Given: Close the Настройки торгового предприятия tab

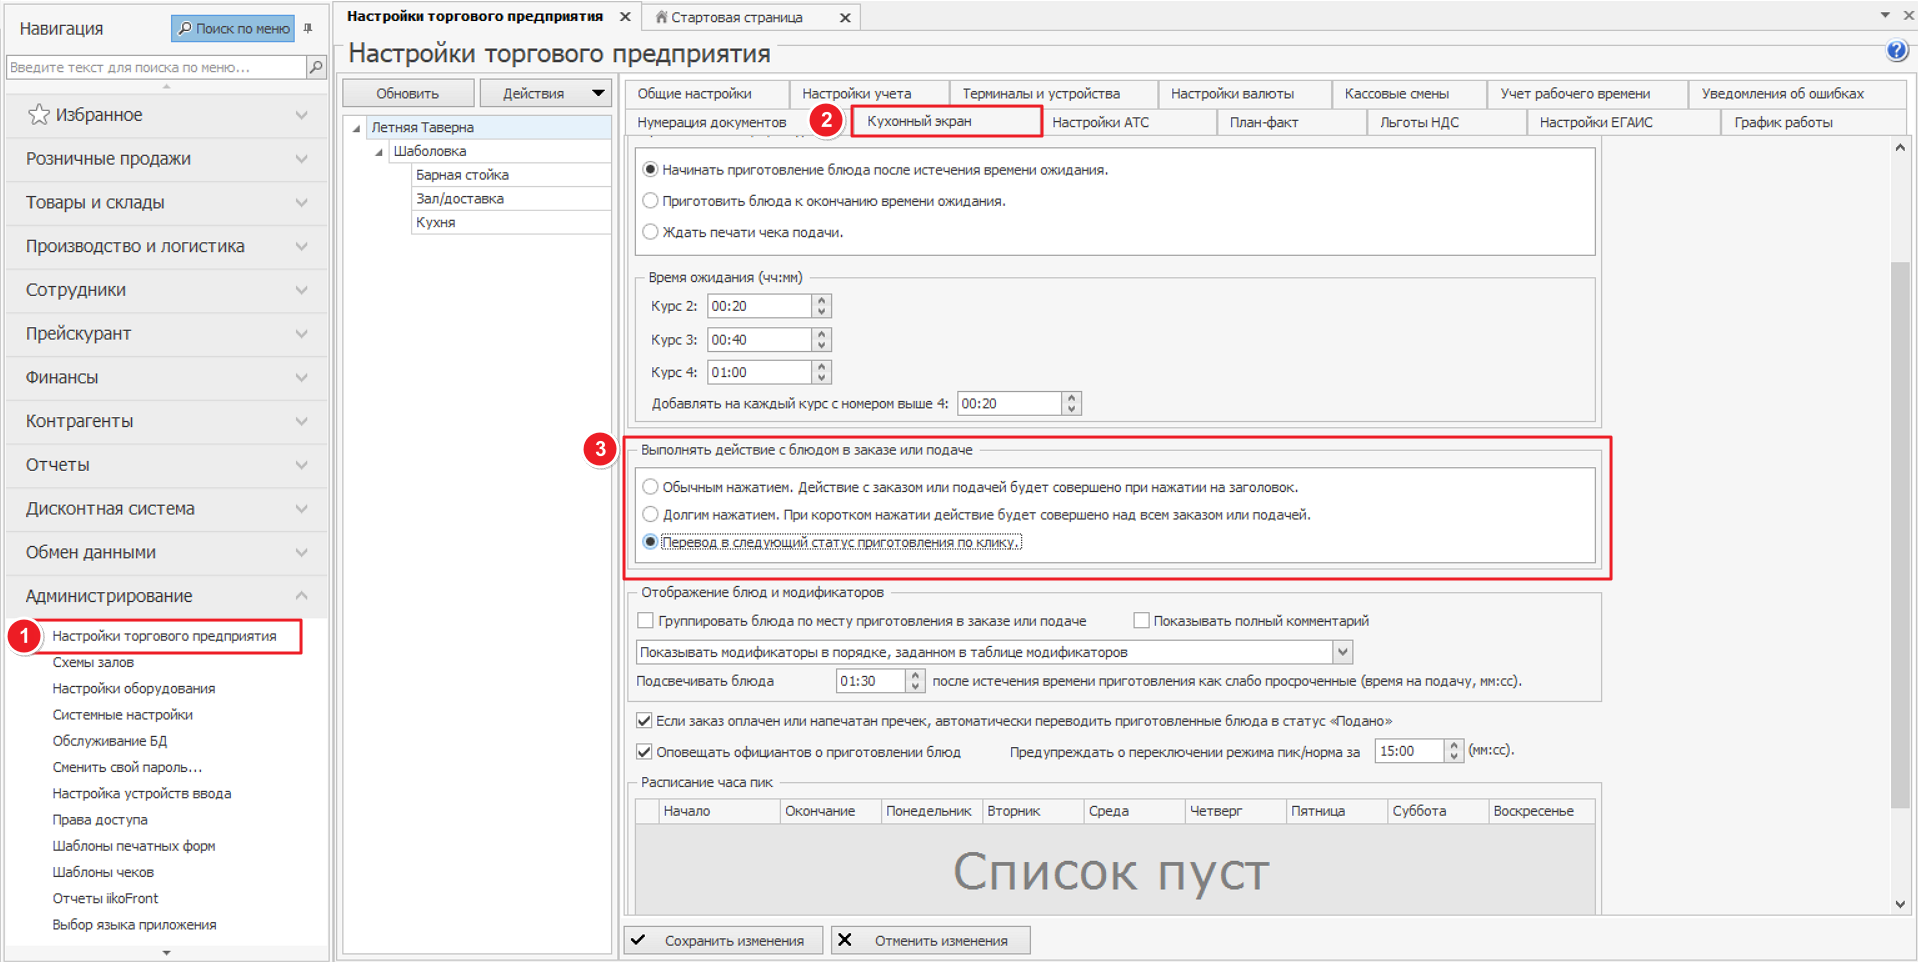Looking at the screenshot, I should 625,17.
